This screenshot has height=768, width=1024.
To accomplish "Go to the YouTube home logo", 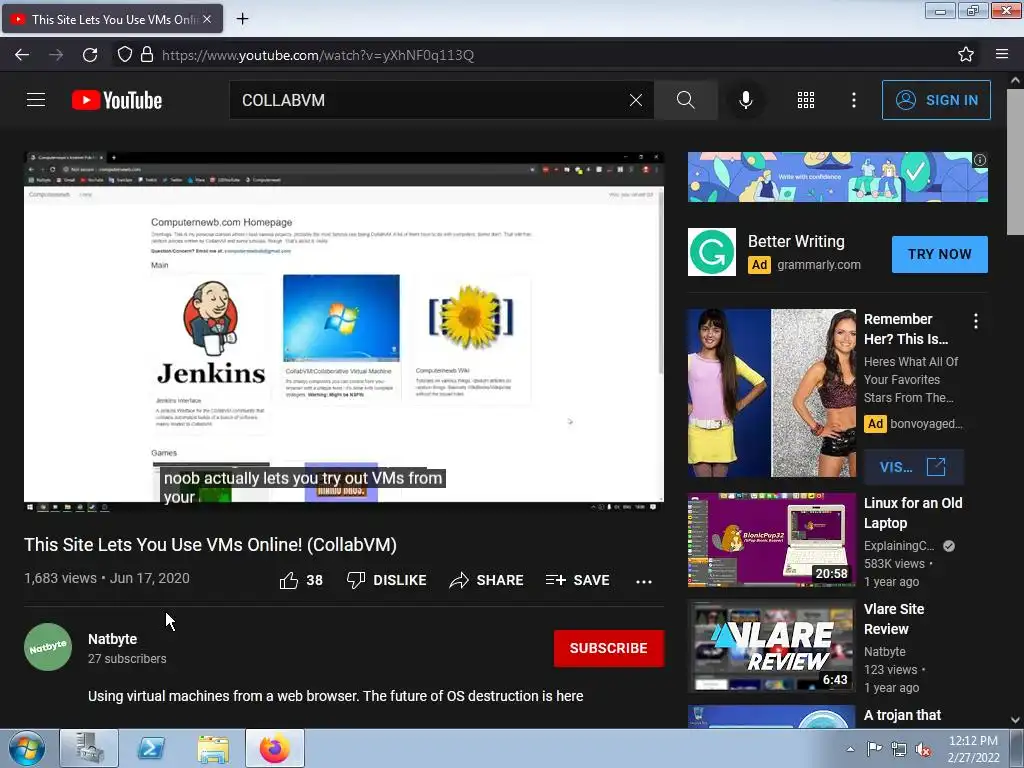I will [x=117, y=100].
